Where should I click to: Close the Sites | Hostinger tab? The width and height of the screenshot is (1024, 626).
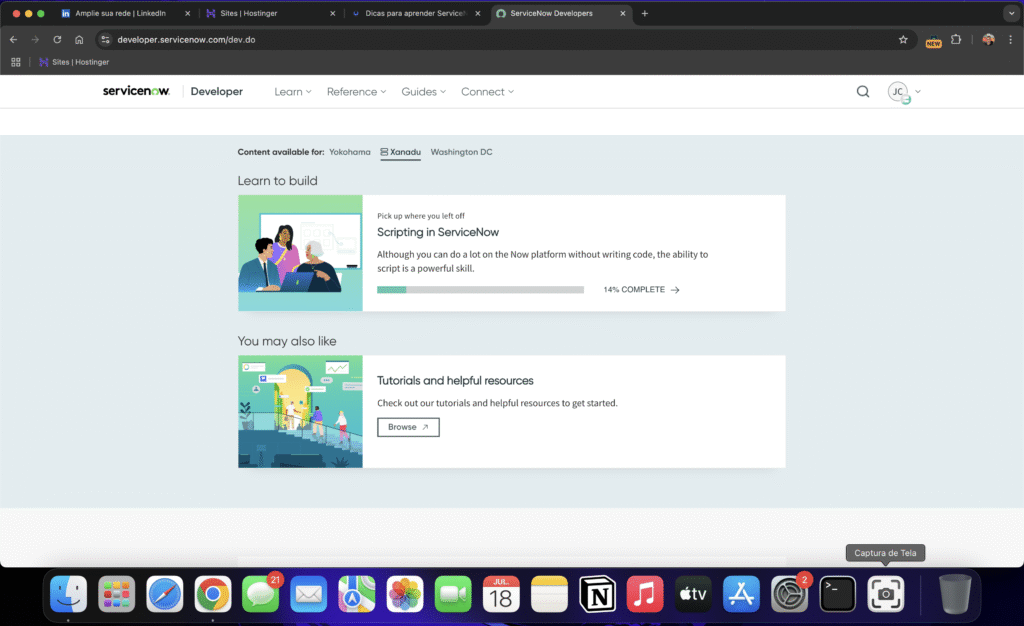pos(332,13)
